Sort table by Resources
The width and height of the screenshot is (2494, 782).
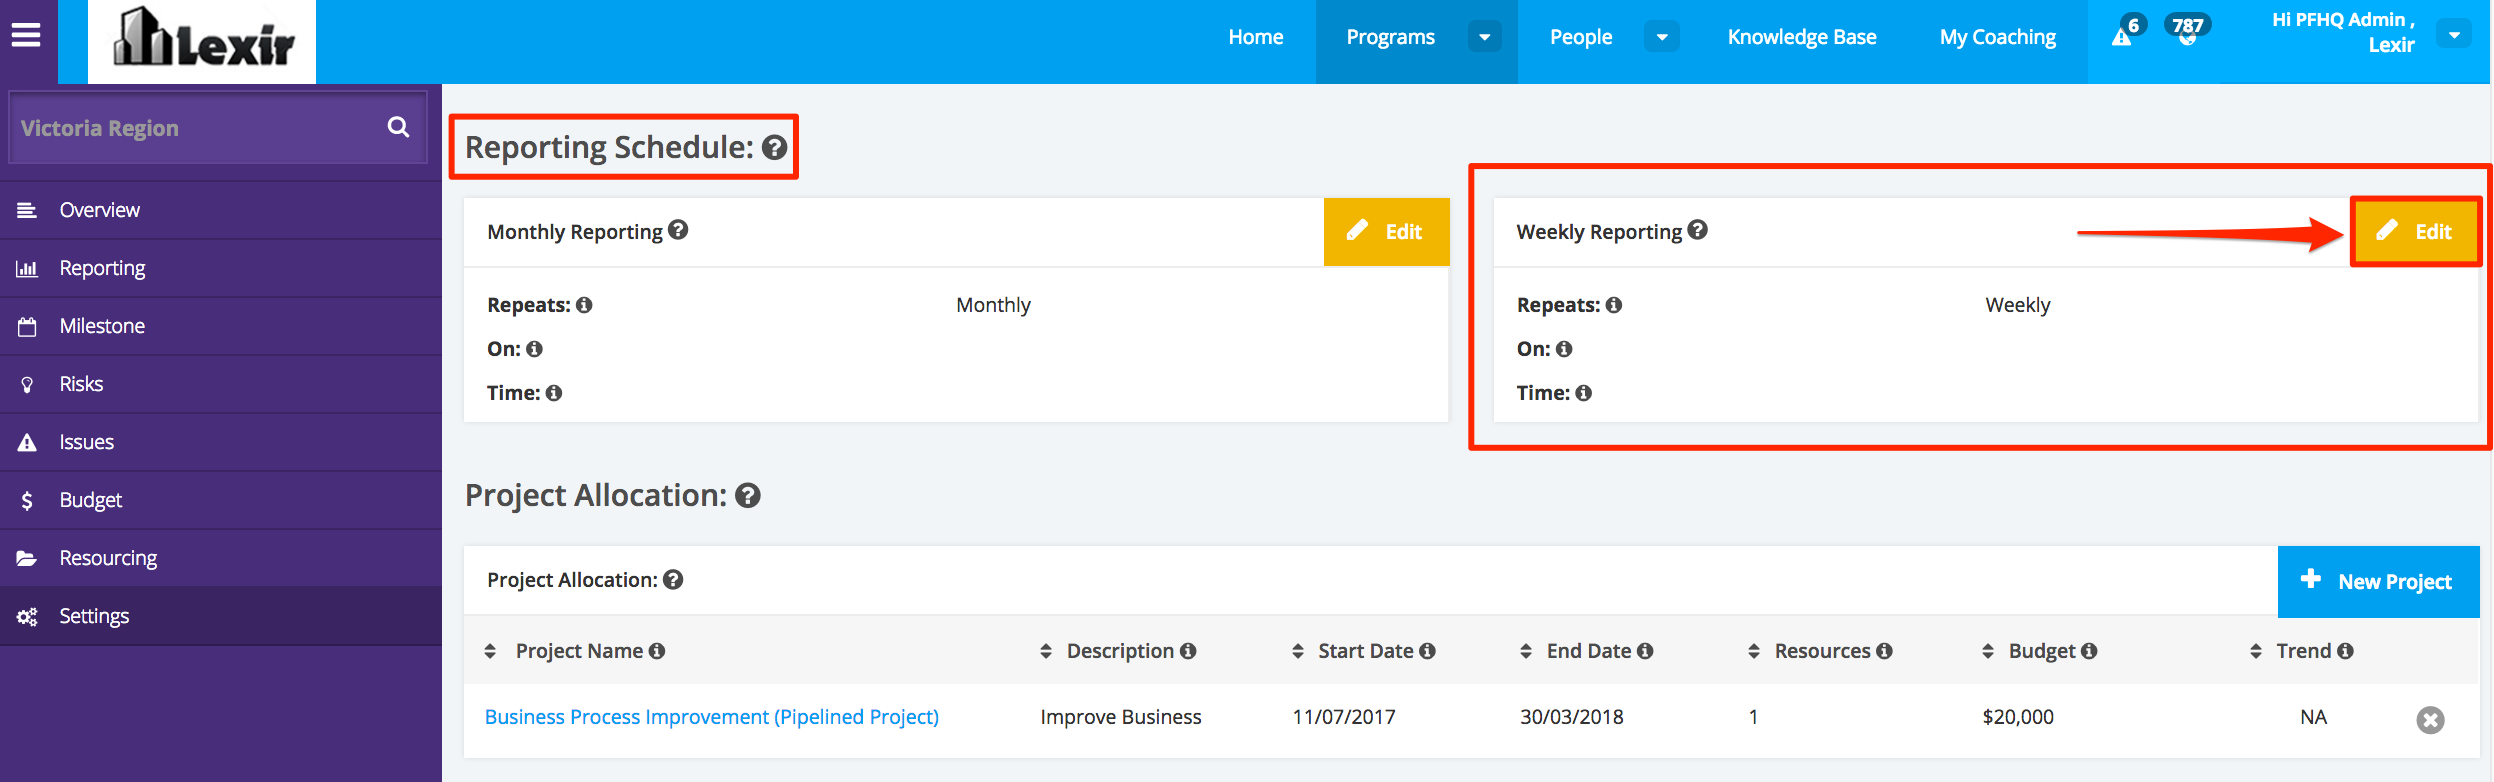pyautogui.click(x=1754, y=651)
